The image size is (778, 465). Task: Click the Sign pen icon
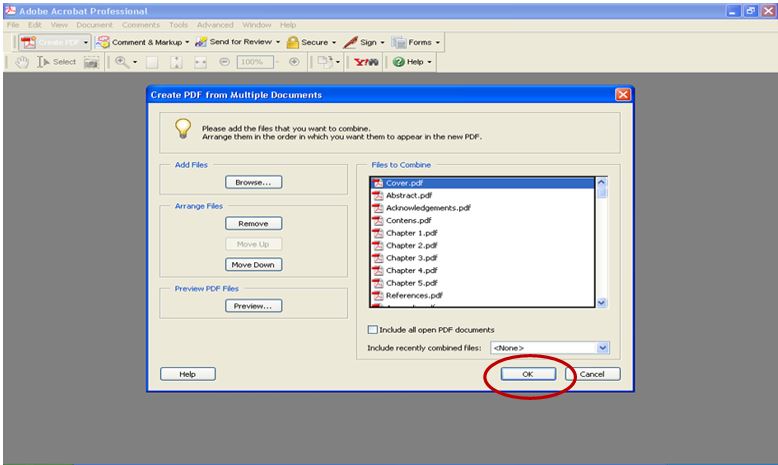[x=350, y=42]
